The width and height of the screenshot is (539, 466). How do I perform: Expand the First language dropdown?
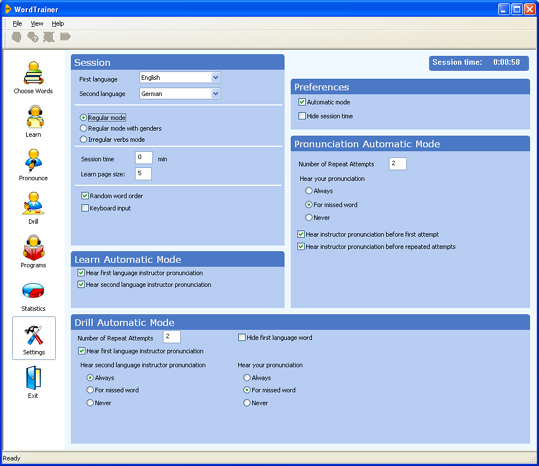click(x=216, y=78)
